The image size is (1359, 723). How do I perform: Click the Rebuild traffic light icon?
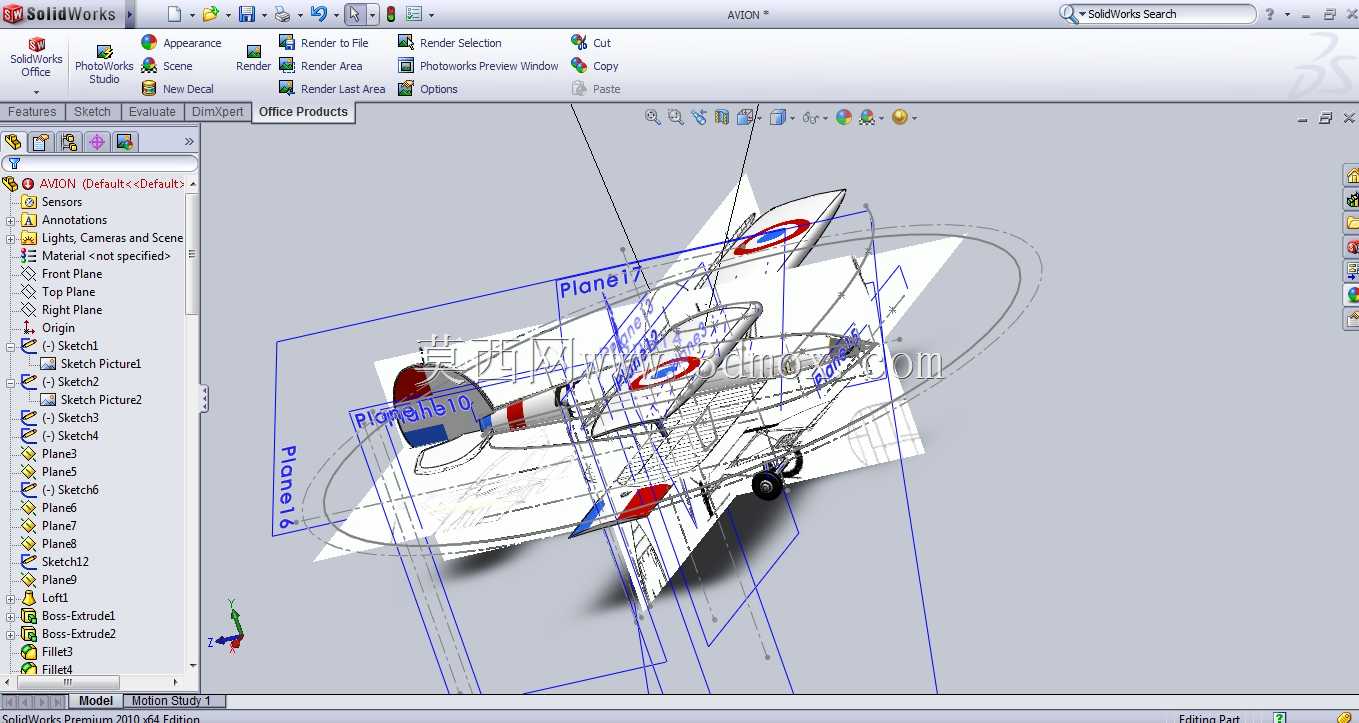[391, 14]
